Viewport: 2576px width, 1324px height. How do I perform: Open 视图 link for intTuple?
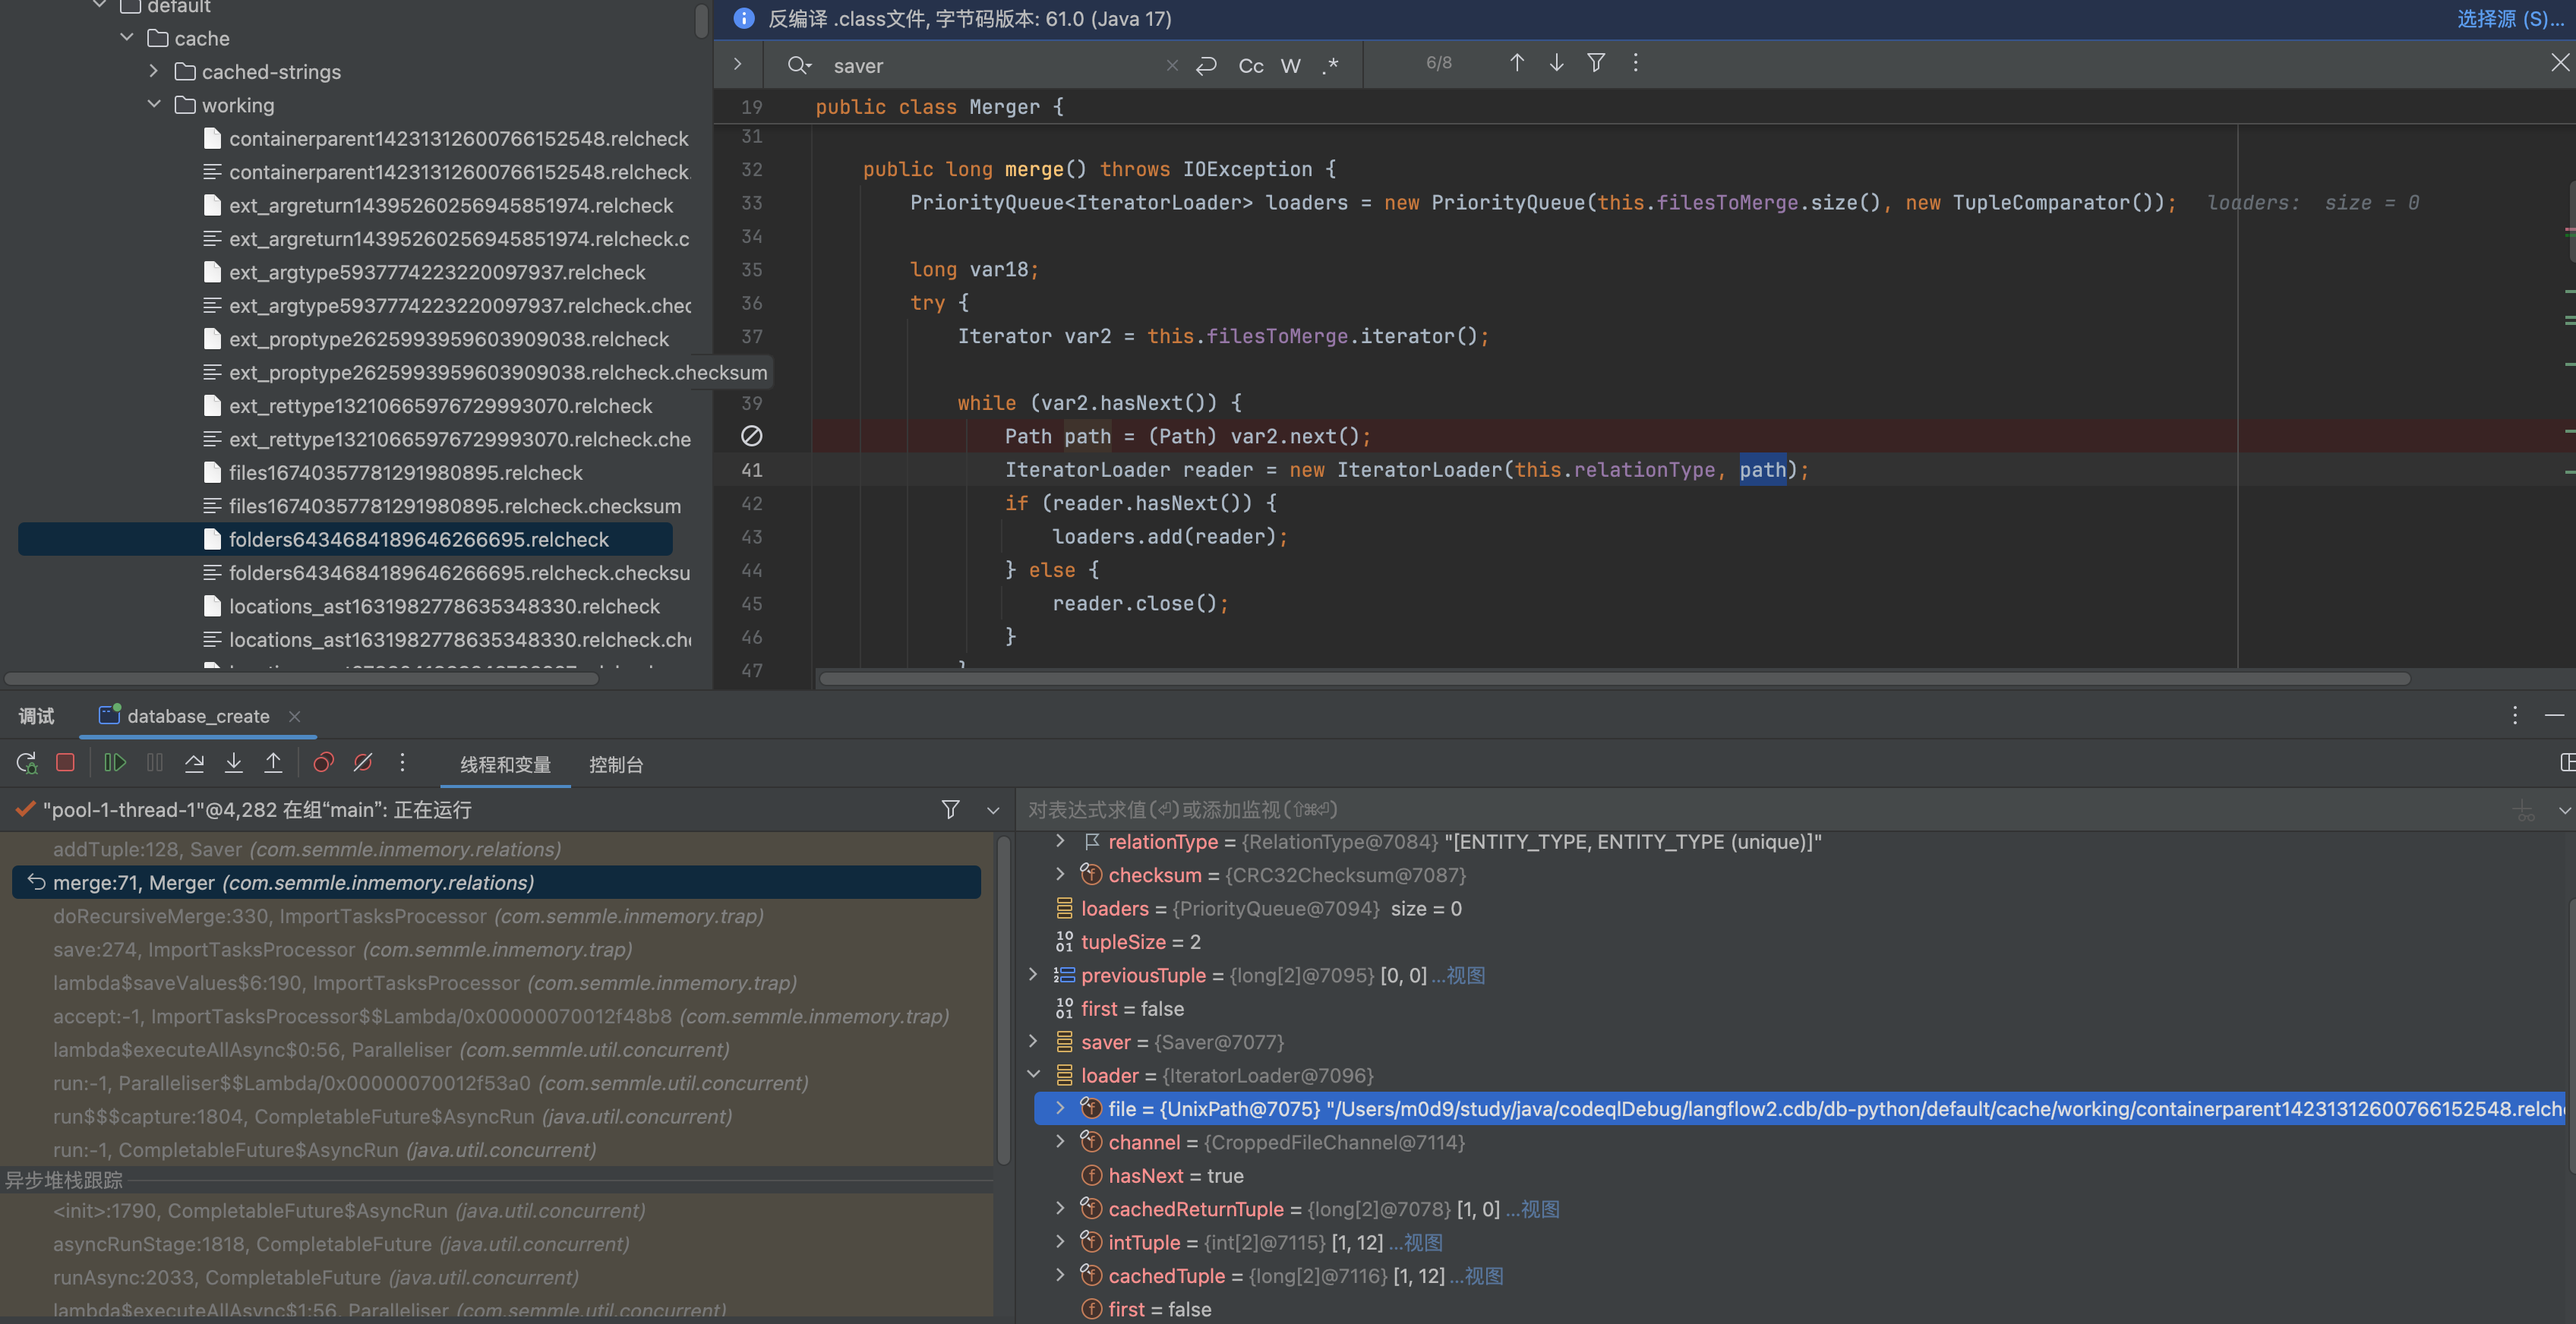point(1424,1242)
